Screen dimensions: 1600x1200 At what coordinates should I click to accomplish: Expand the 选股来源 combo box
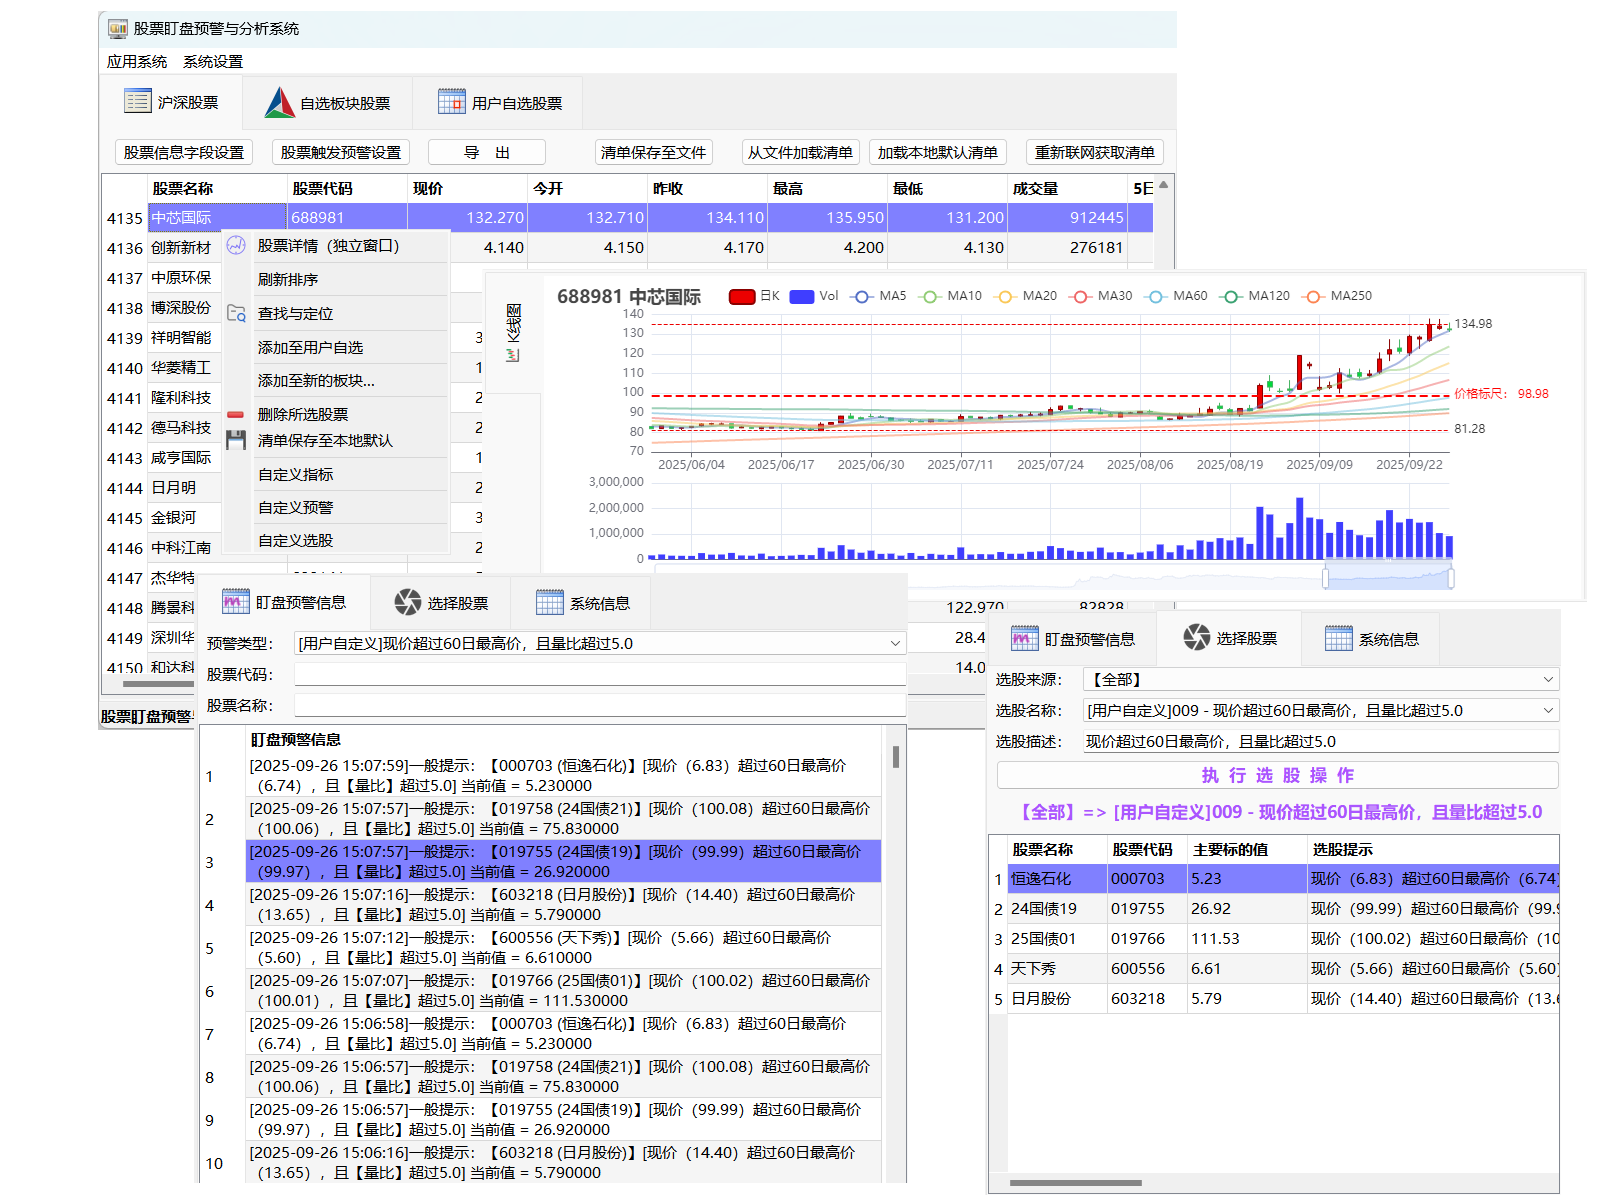tap(1548, 680)
